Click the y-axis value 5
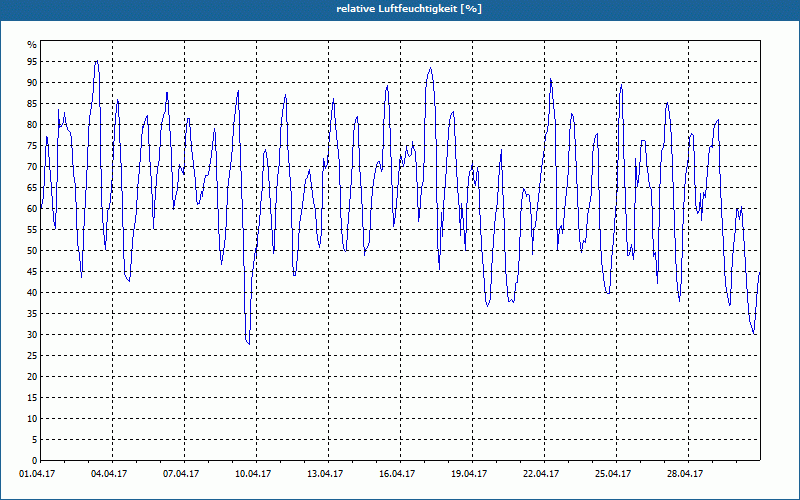The height and width of the screenshot is (500, 800). point(35,440)
